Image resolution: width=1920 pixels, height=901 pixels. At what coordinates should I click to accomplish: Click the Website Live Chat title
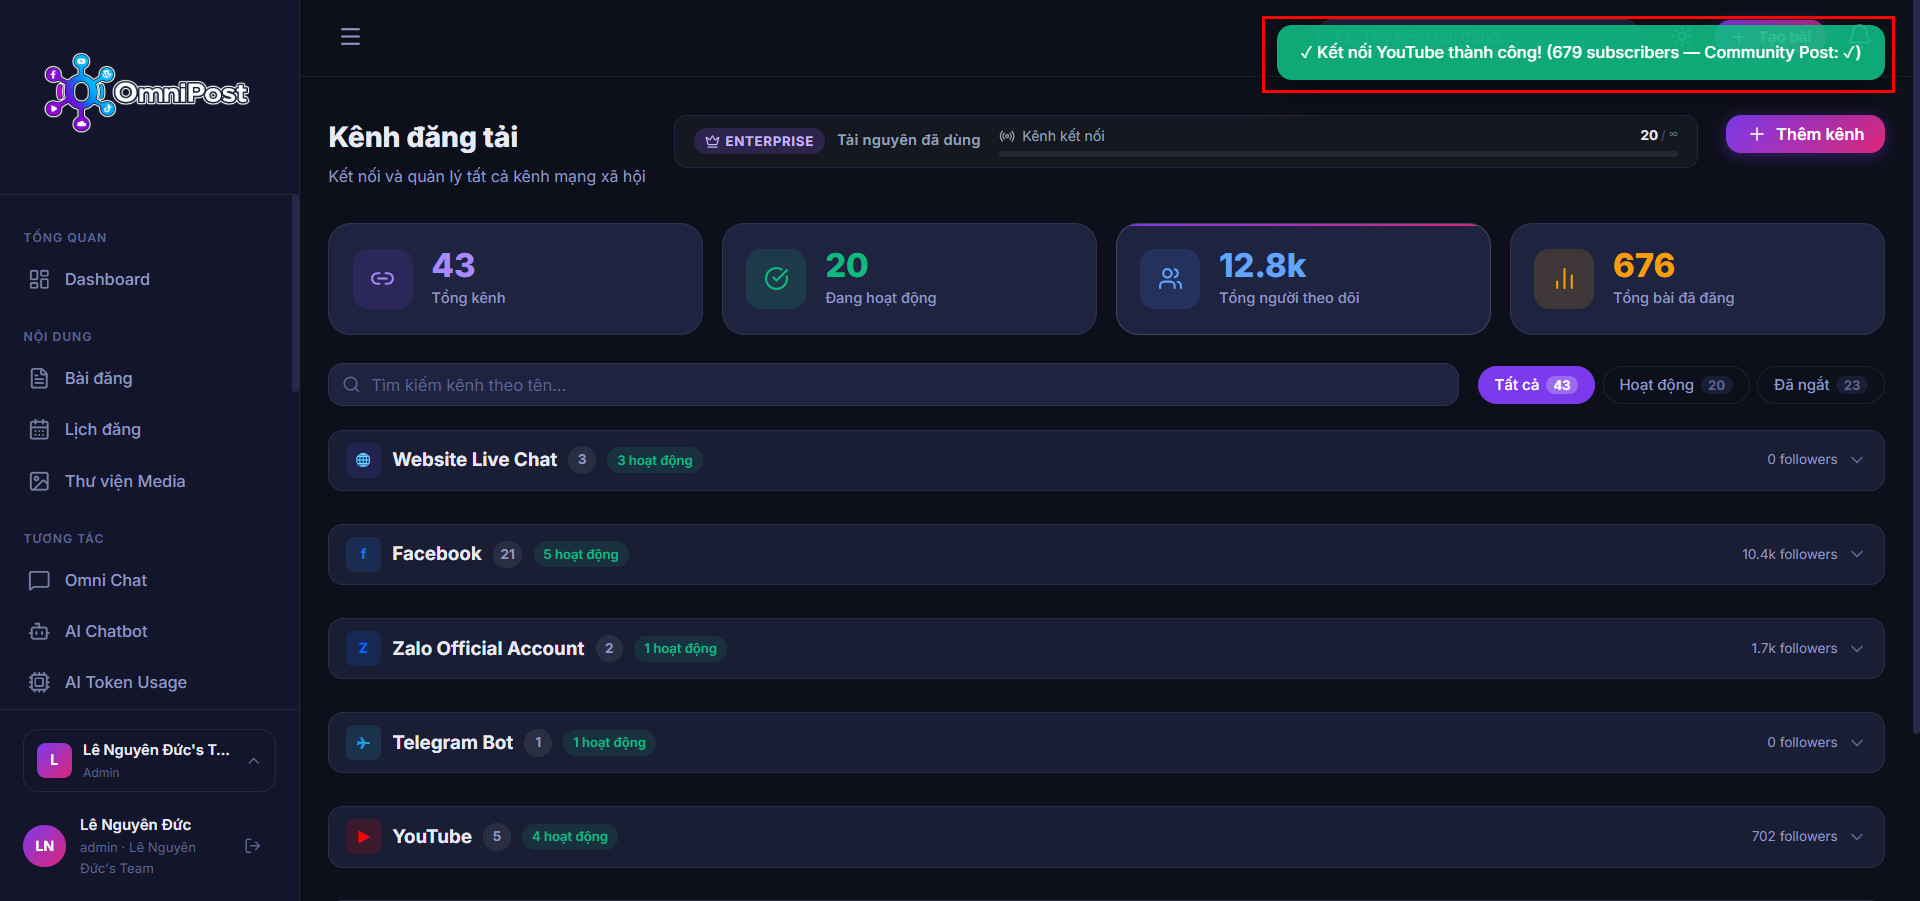475,460
